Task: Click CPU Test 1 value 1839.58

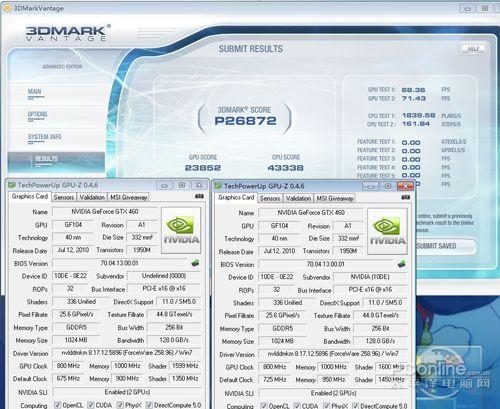Action: (x=418, y=115)
